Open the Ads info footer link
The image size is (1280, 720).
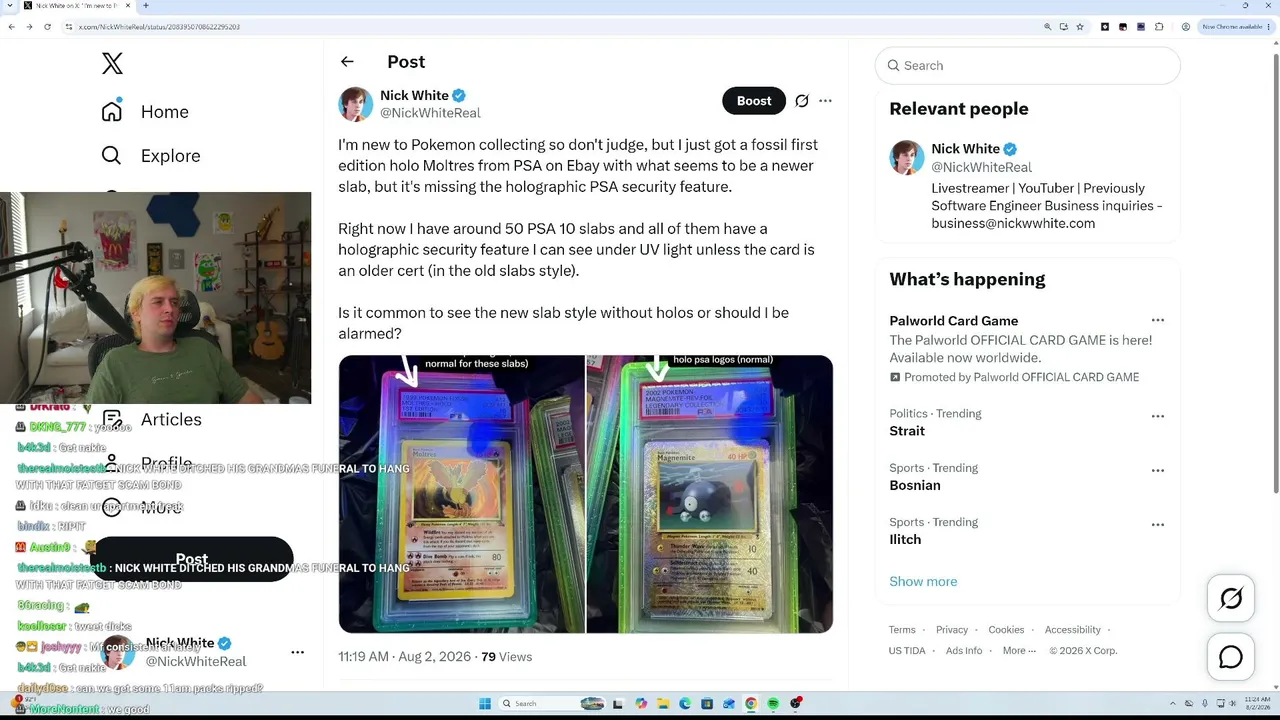pyautogui.click(x=964, y=651)
